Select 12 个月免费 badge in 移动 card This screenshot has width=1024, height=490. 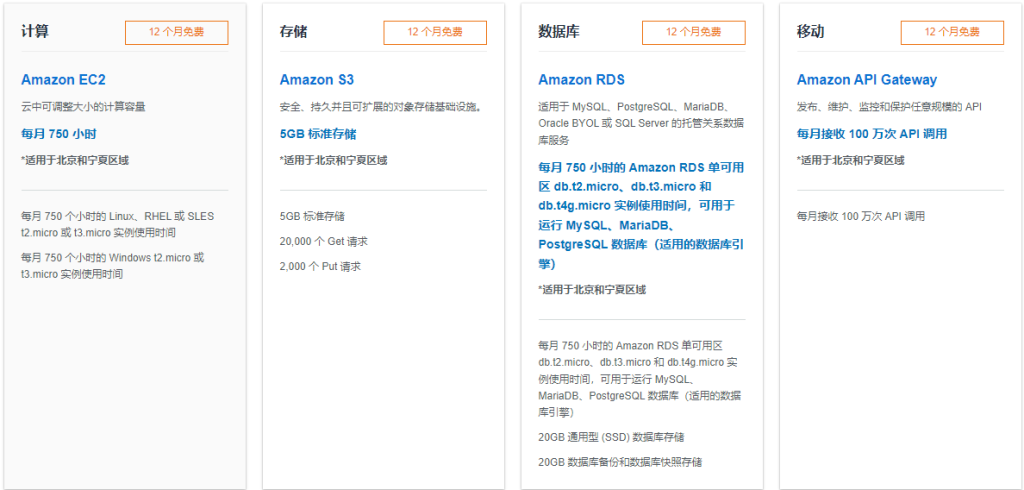point(952,32)
